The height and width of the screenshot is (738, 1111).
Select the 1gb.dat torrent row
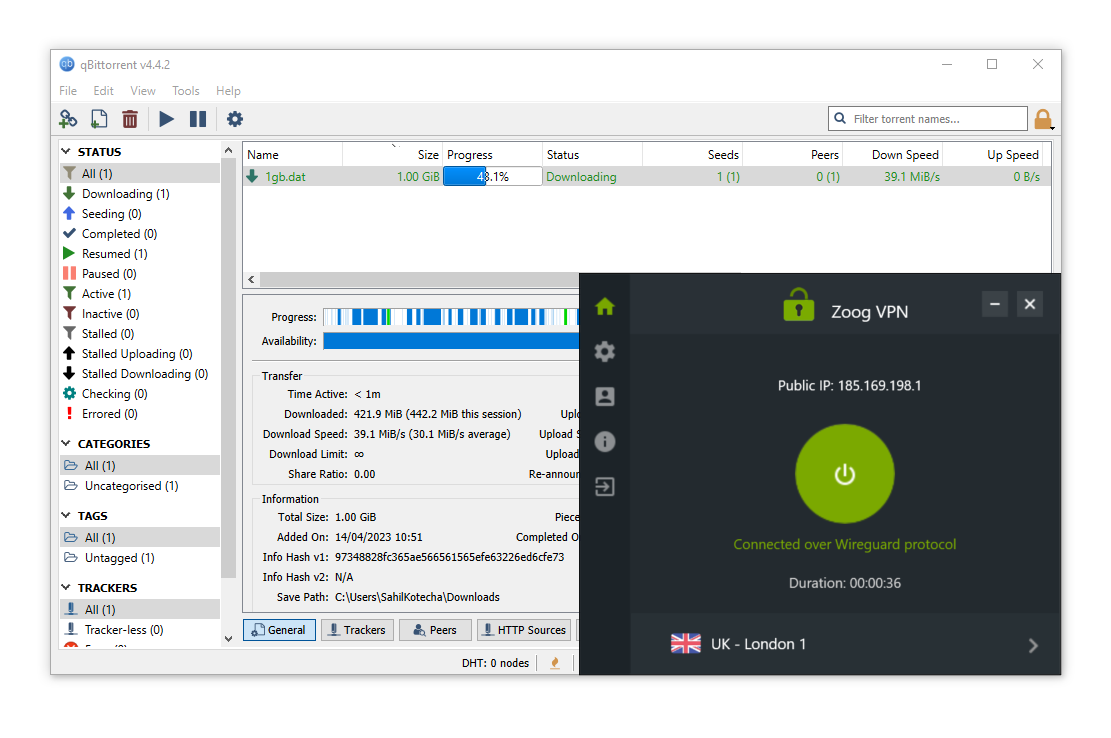pos(646,176)
